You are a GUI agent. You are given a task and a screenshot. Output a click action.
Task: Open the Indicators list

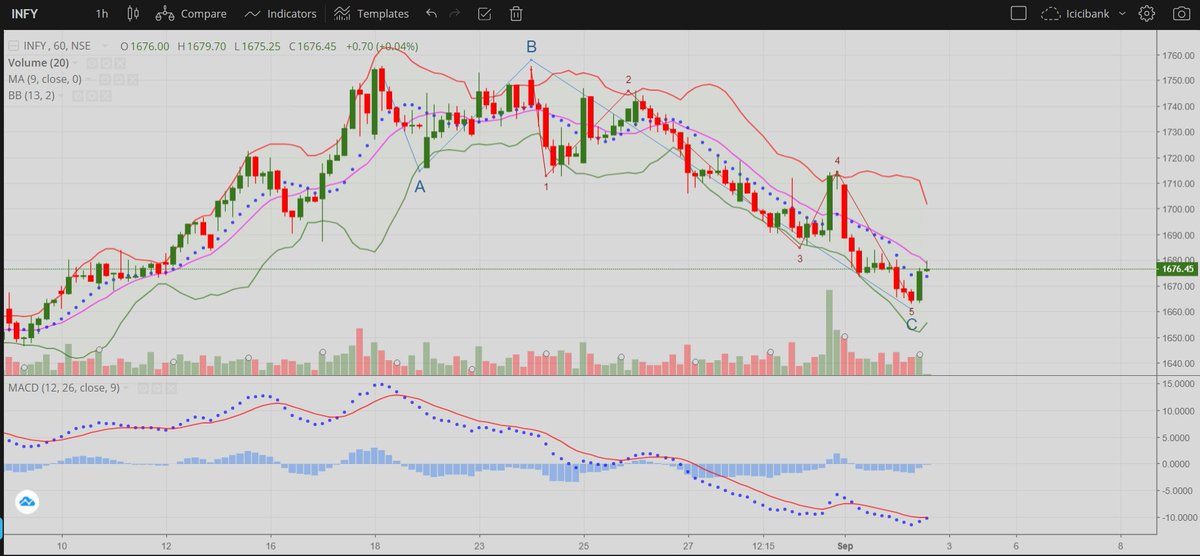[x=281, y=14]
